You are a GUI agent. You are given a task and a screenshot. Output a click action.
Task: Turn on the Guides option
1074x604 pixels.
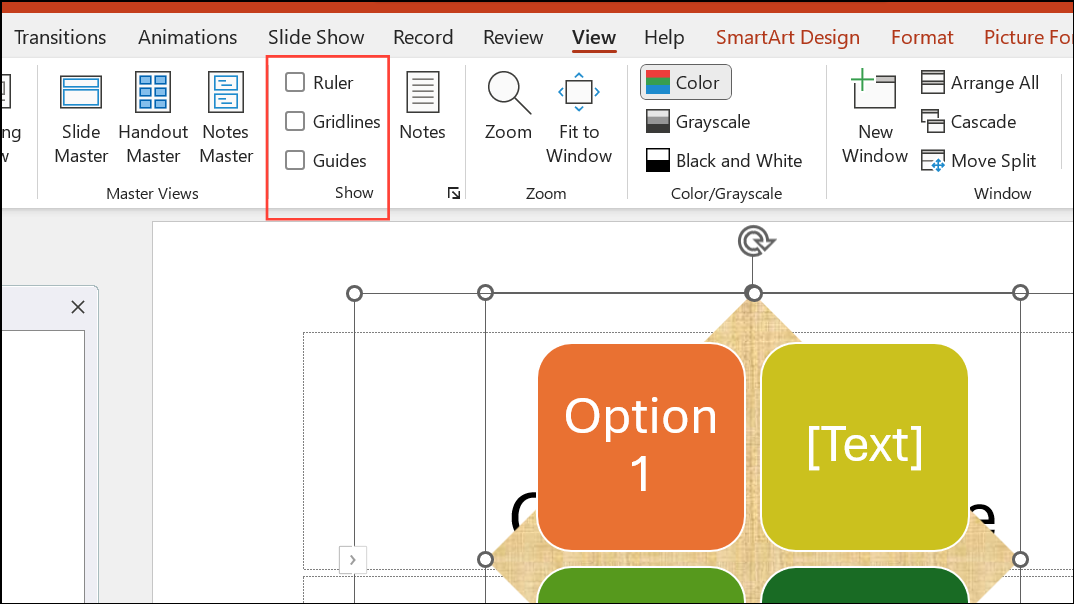(295, 160)
